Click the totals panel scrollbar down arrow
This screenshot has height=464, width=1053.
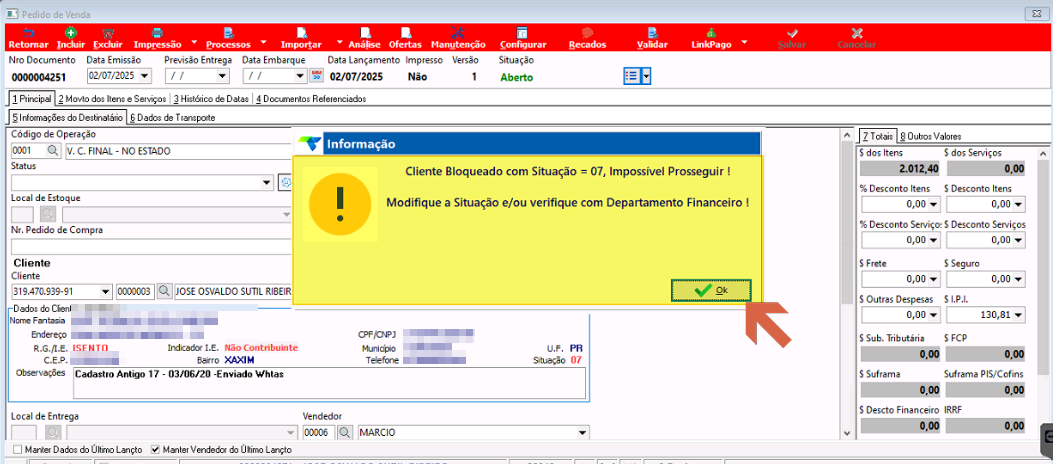pos(1041,434)
